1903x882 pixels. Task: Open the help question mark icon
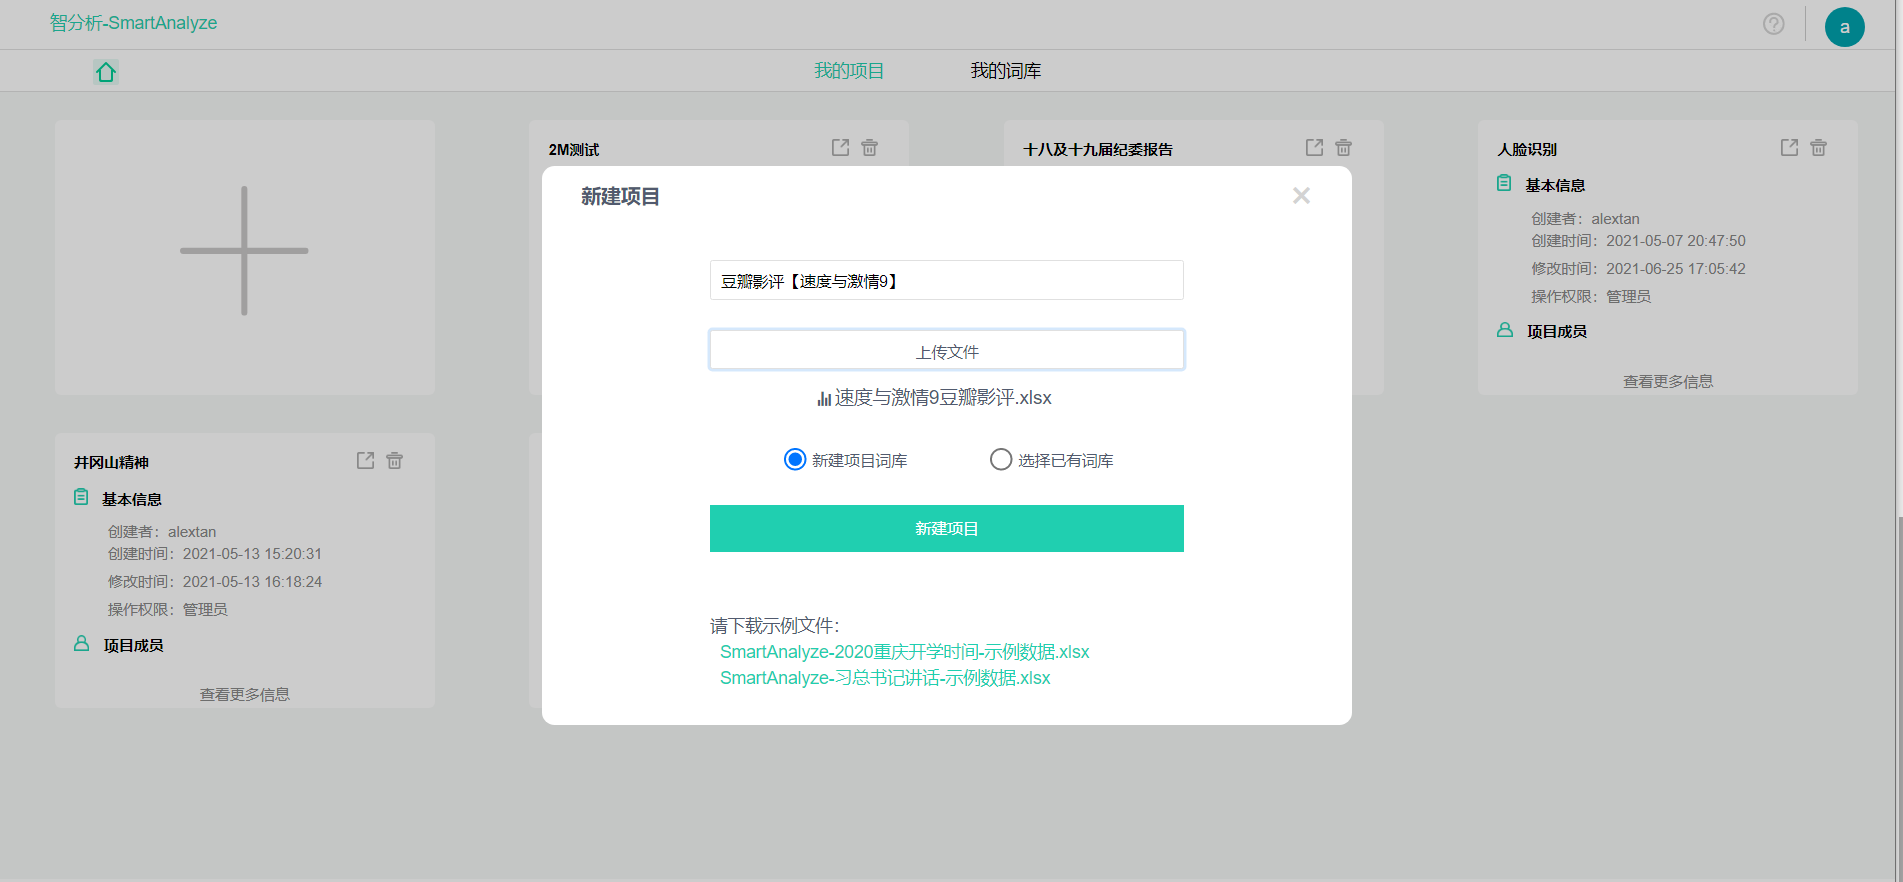pos(1773,24)
